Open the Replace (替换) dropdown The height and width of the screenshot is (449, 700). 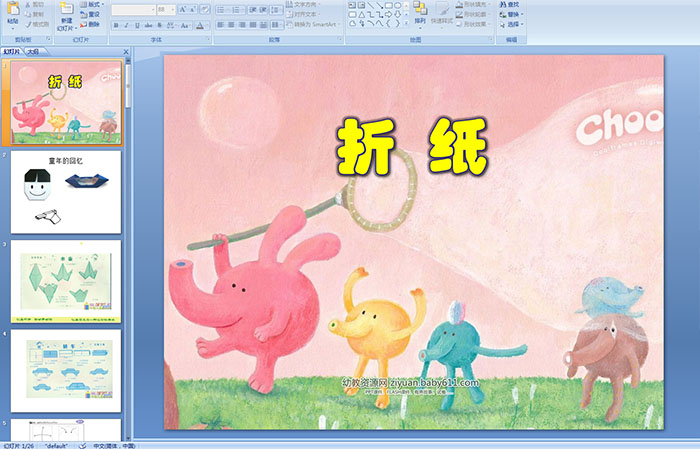512,14
